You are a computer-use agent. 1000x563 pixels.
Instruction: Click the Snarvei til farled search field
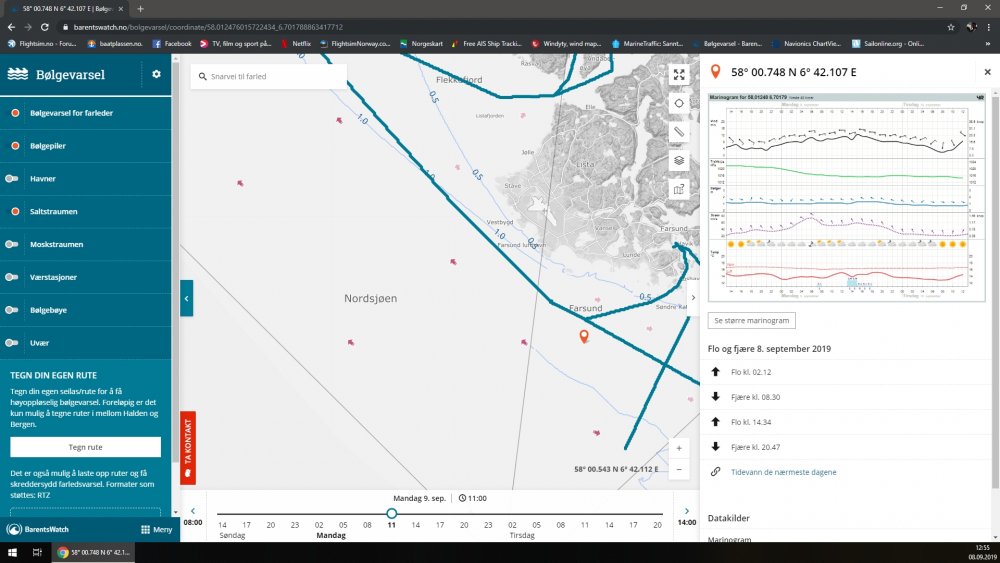click(268, 77)
